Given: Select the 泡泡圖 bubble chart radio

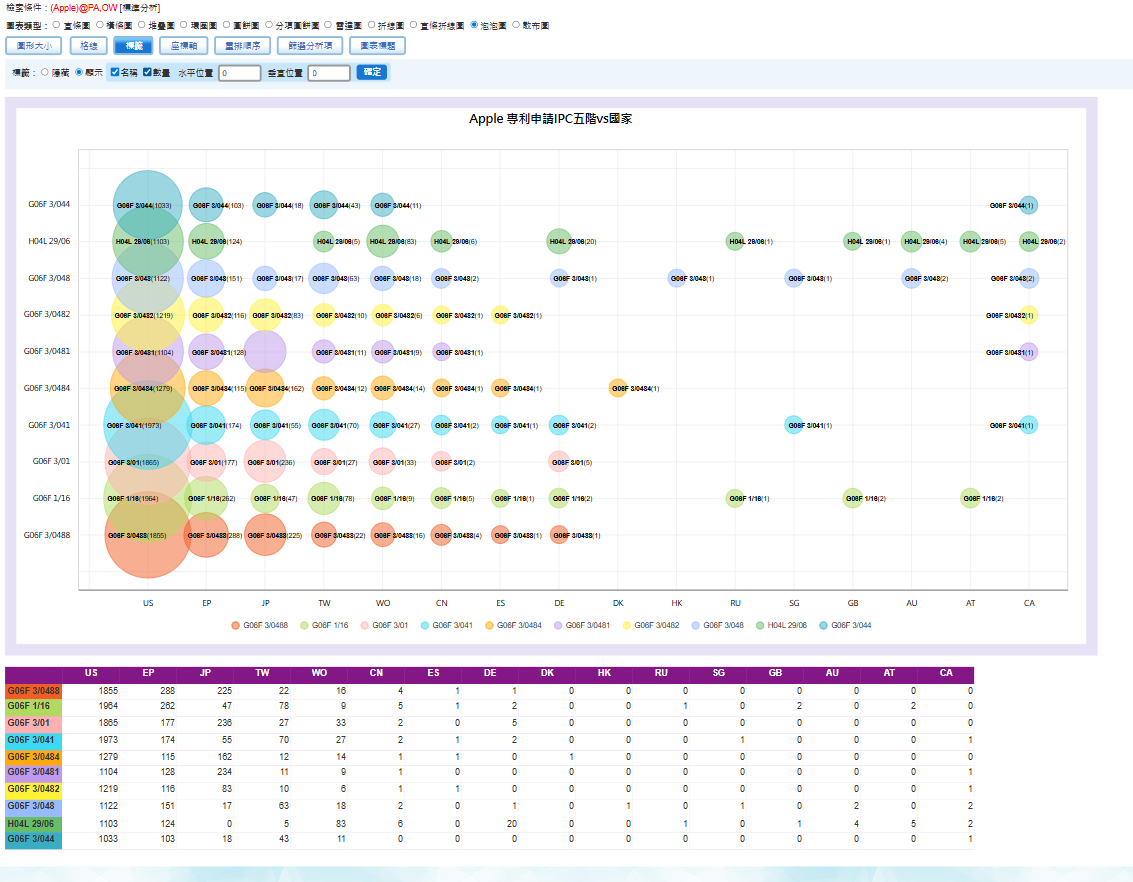Looking at the screenshot, I should click(474, 25).
